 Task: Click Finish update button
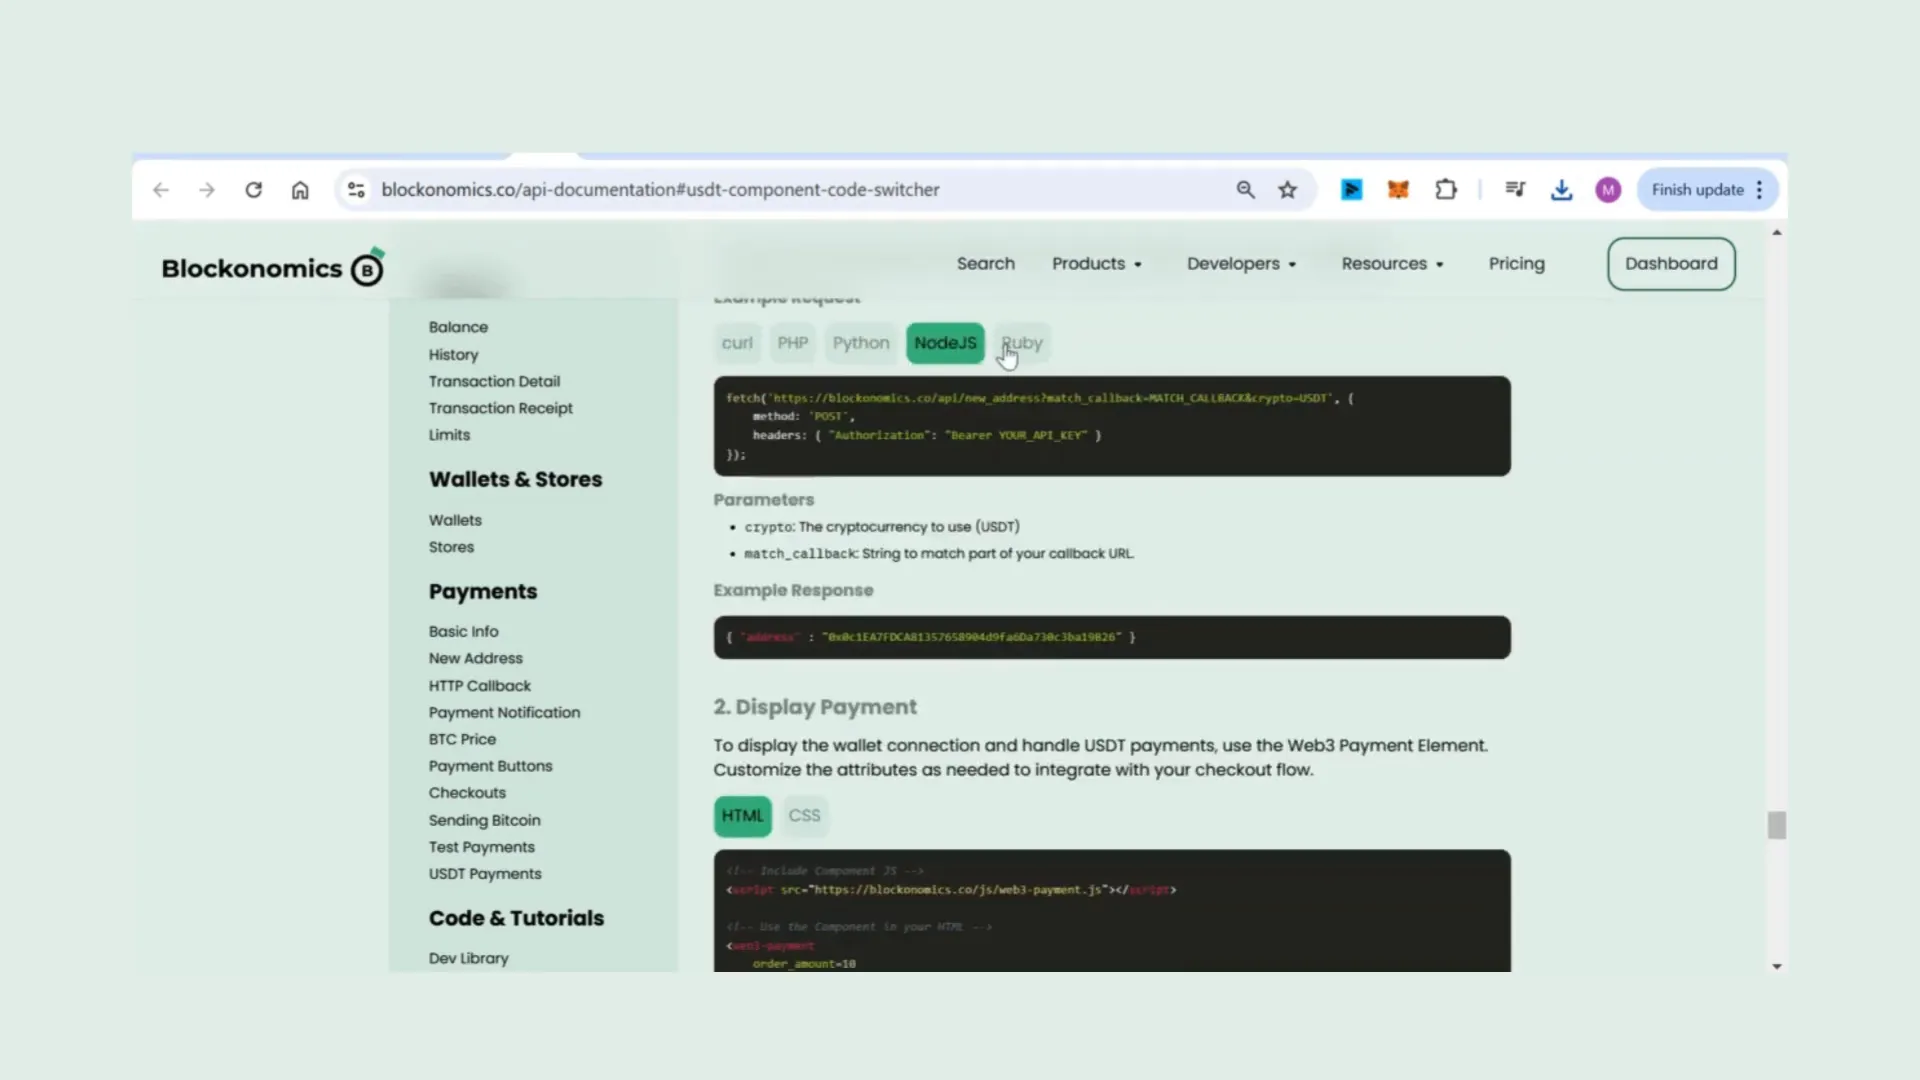1697,190
